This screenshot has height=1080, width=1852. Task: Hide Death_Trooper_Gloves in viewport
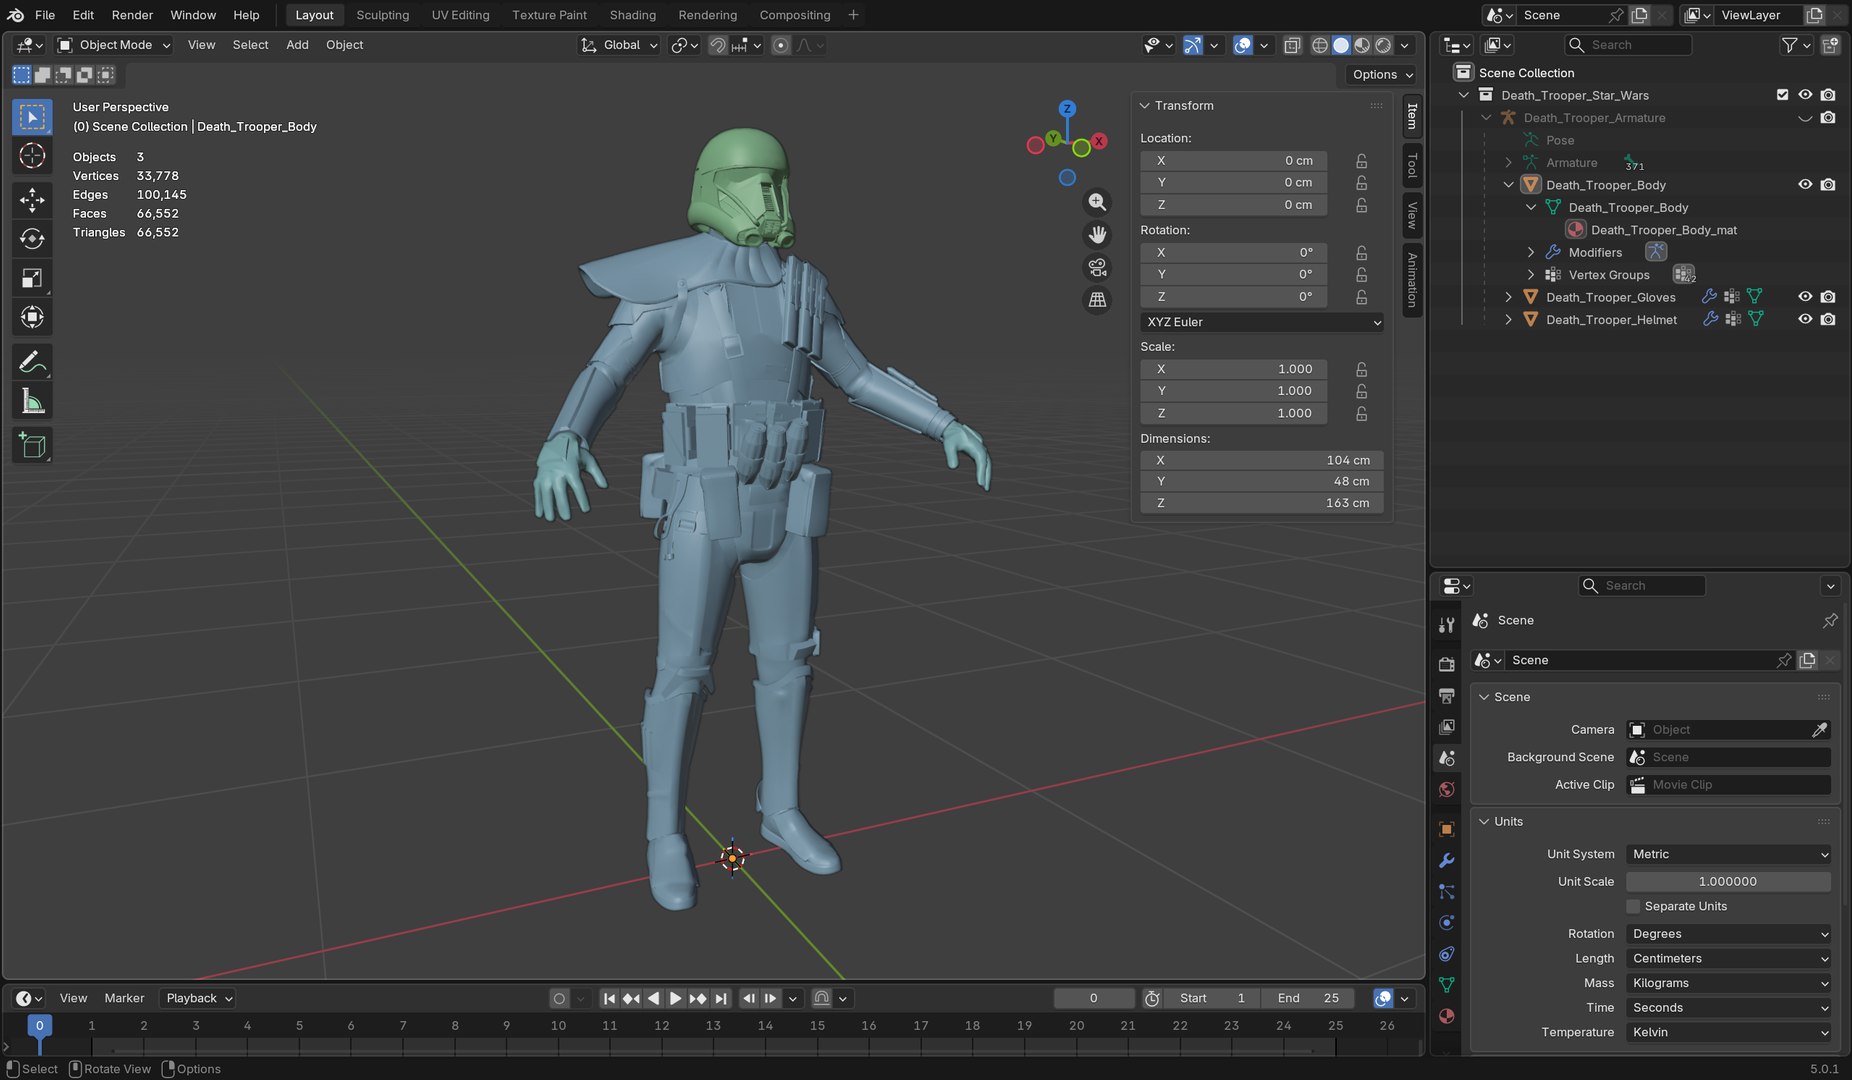[x=1805, y=297]
